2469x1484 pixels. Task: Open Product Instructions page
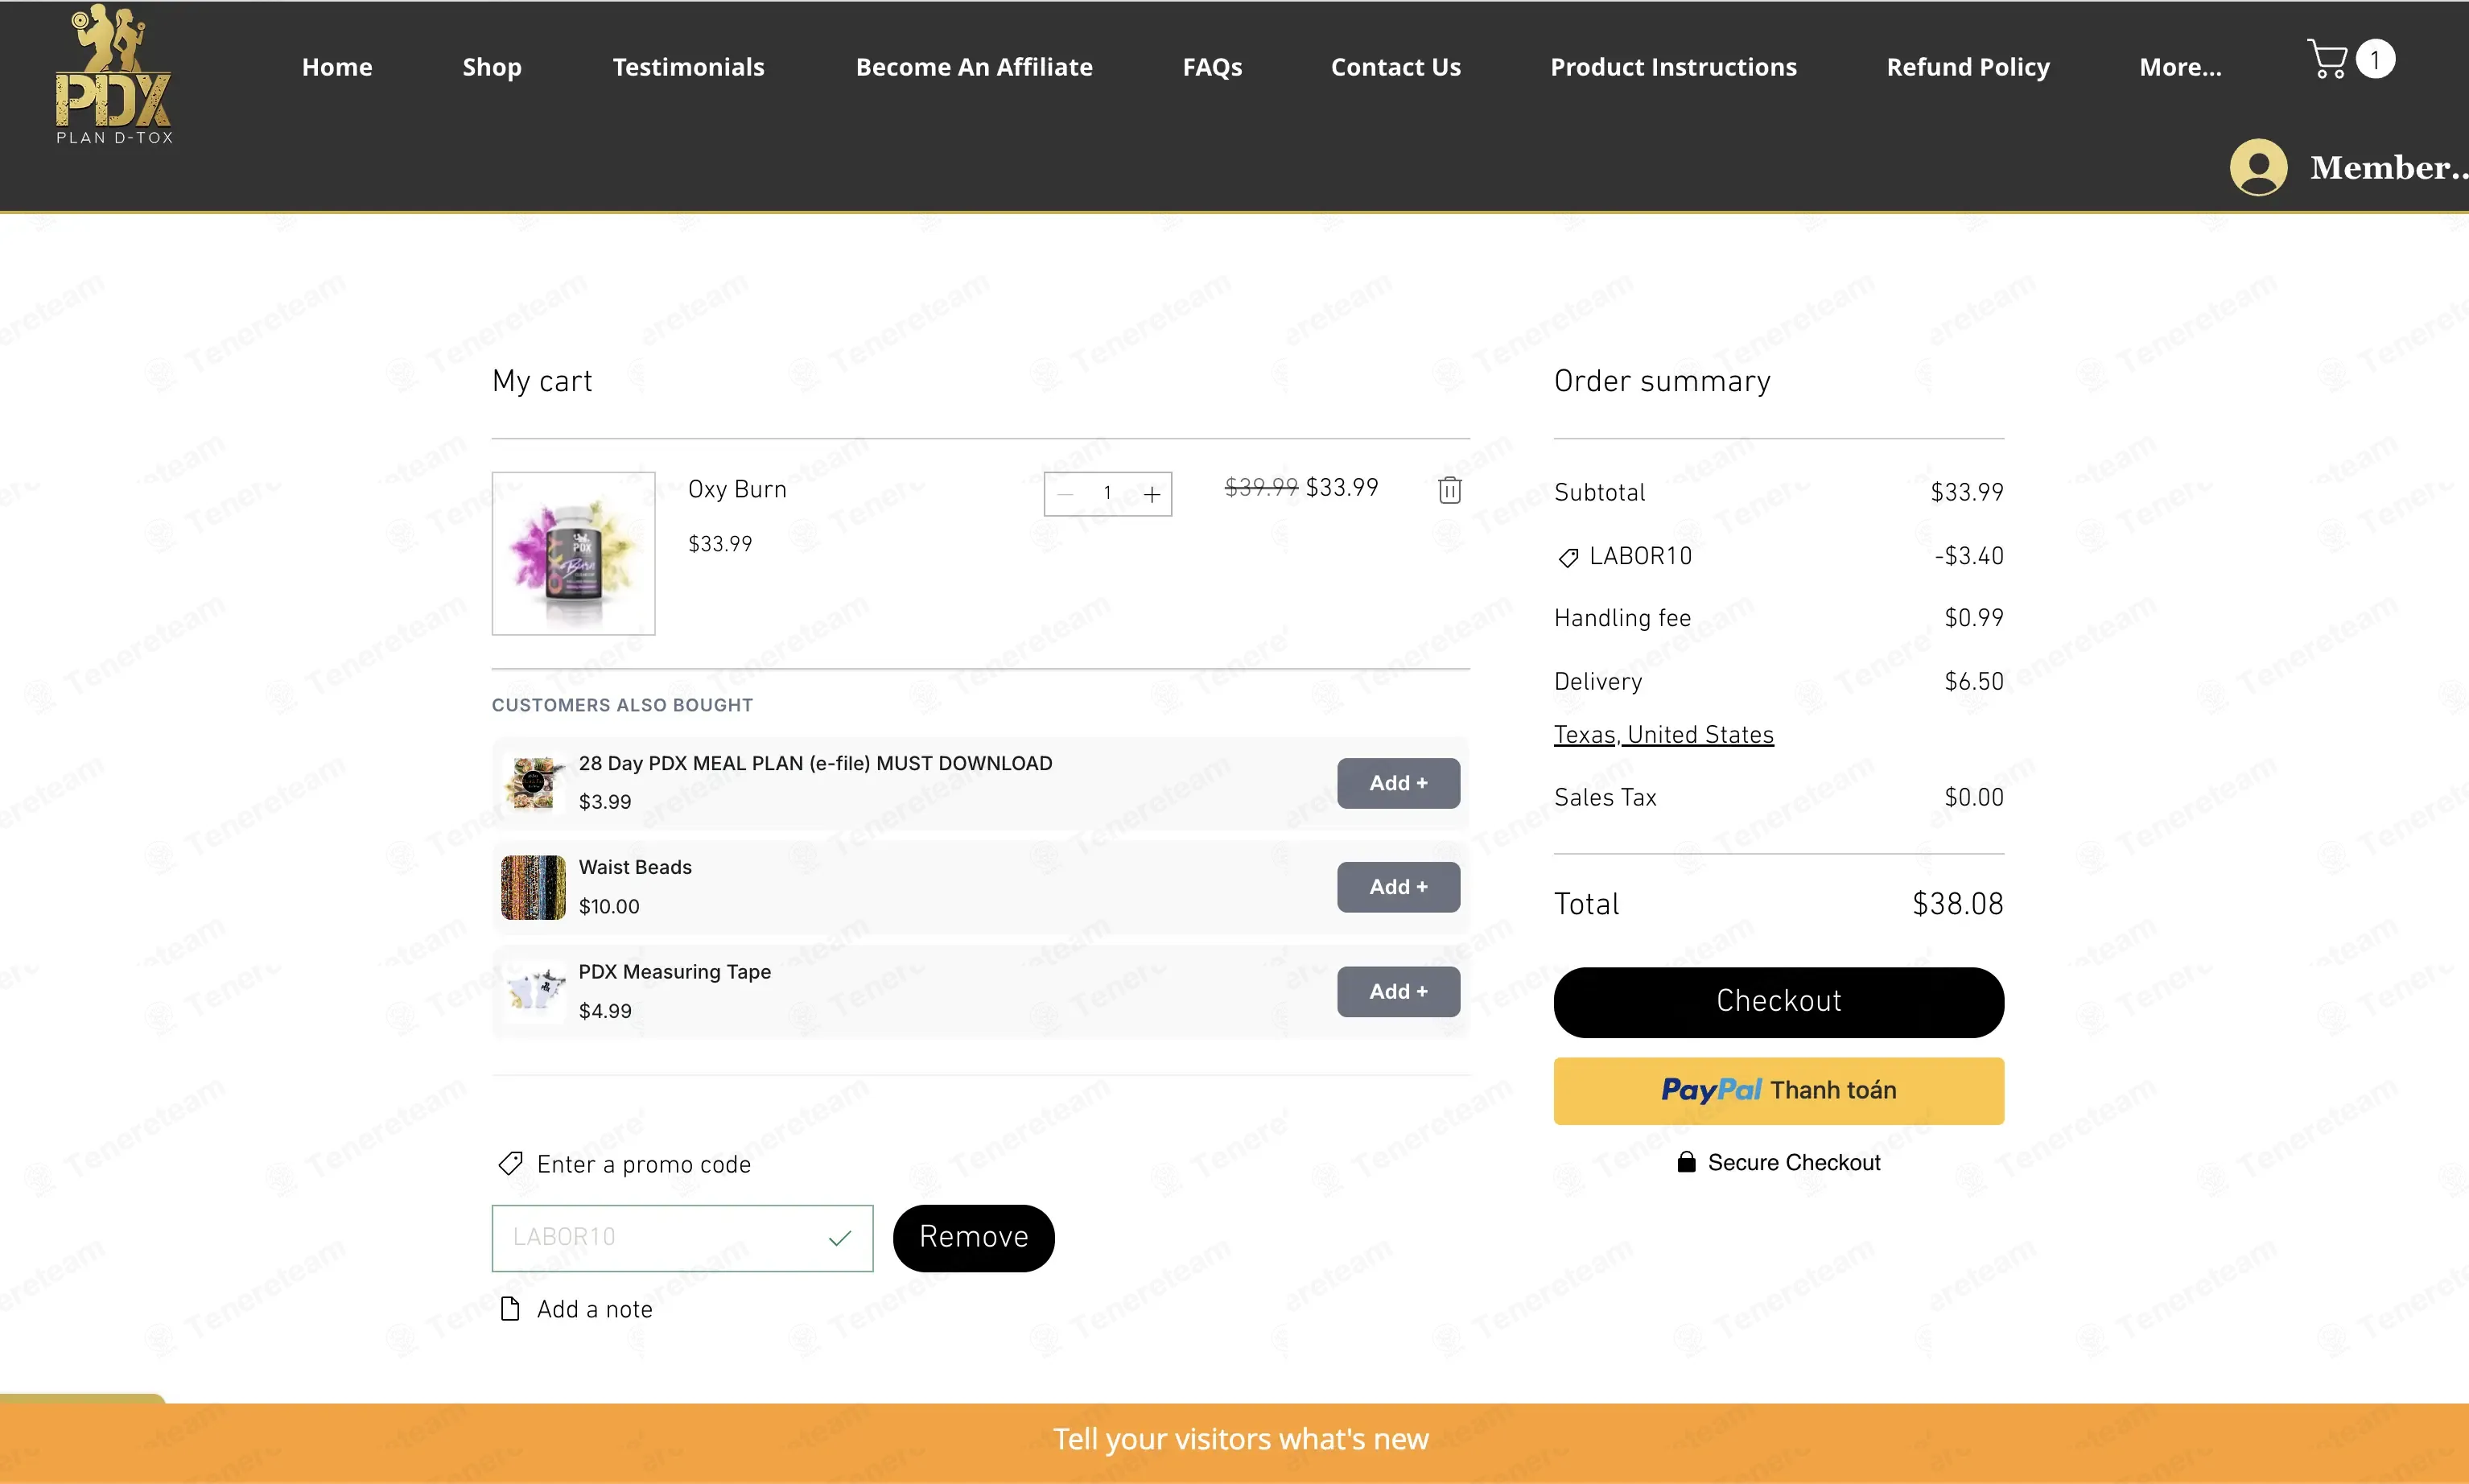pos(1673,67)
